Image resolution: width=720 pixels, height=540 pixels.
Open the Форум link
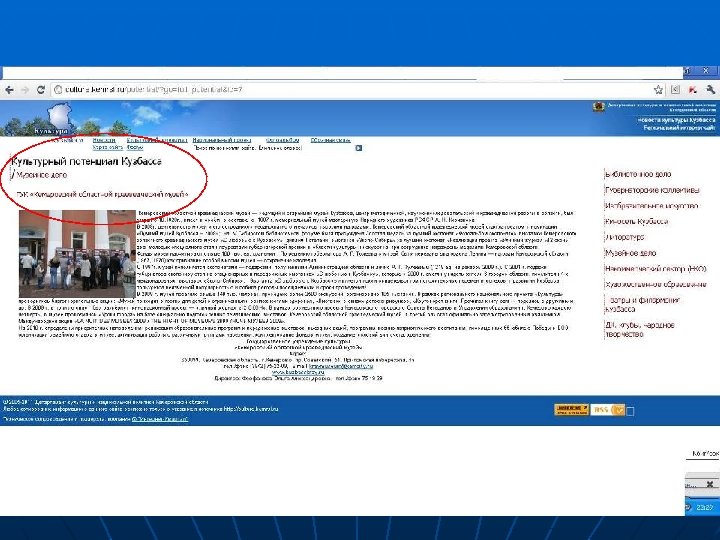(135, 147)
